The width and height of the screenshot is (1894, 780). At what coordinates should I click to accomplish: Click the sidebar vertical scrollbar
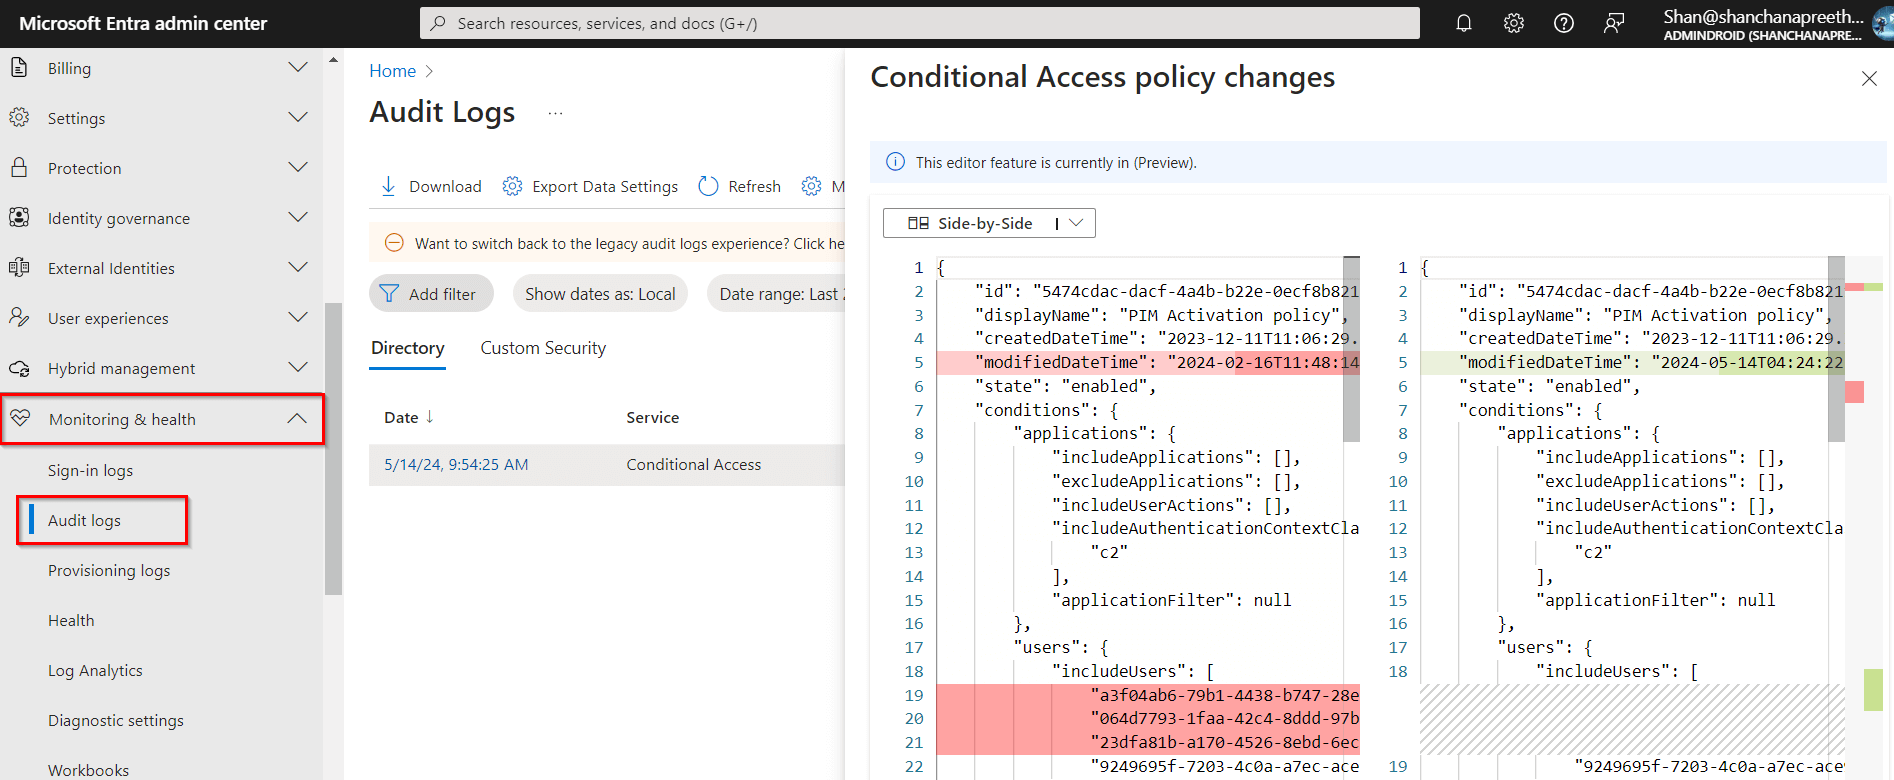coord(333,448)
